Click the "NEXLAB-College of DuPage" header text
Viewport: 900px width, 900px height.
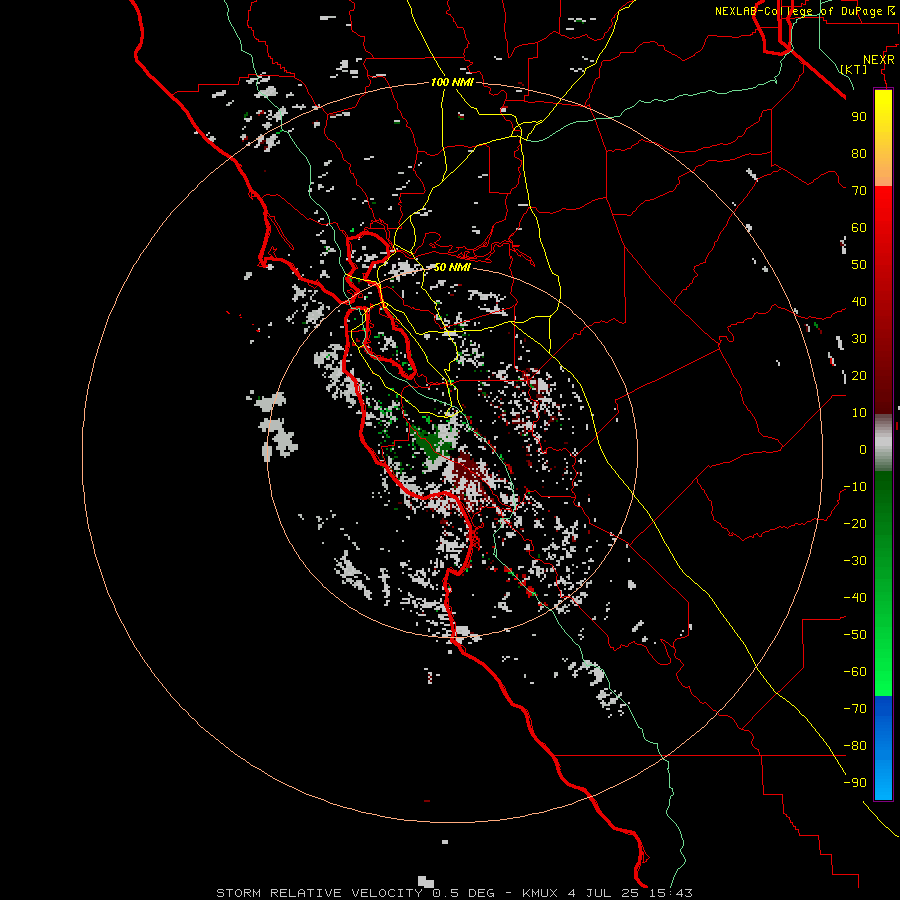point(798,11)
